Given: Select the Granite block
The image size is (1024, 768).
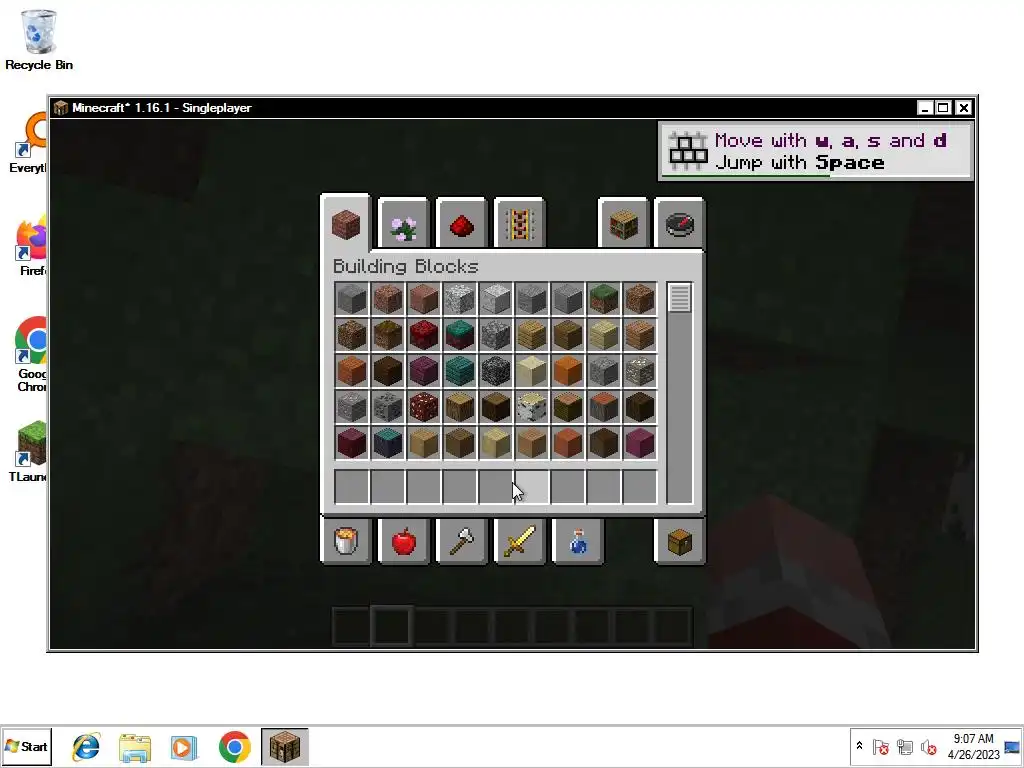Looking at the screenshot, I should [388, 299].
